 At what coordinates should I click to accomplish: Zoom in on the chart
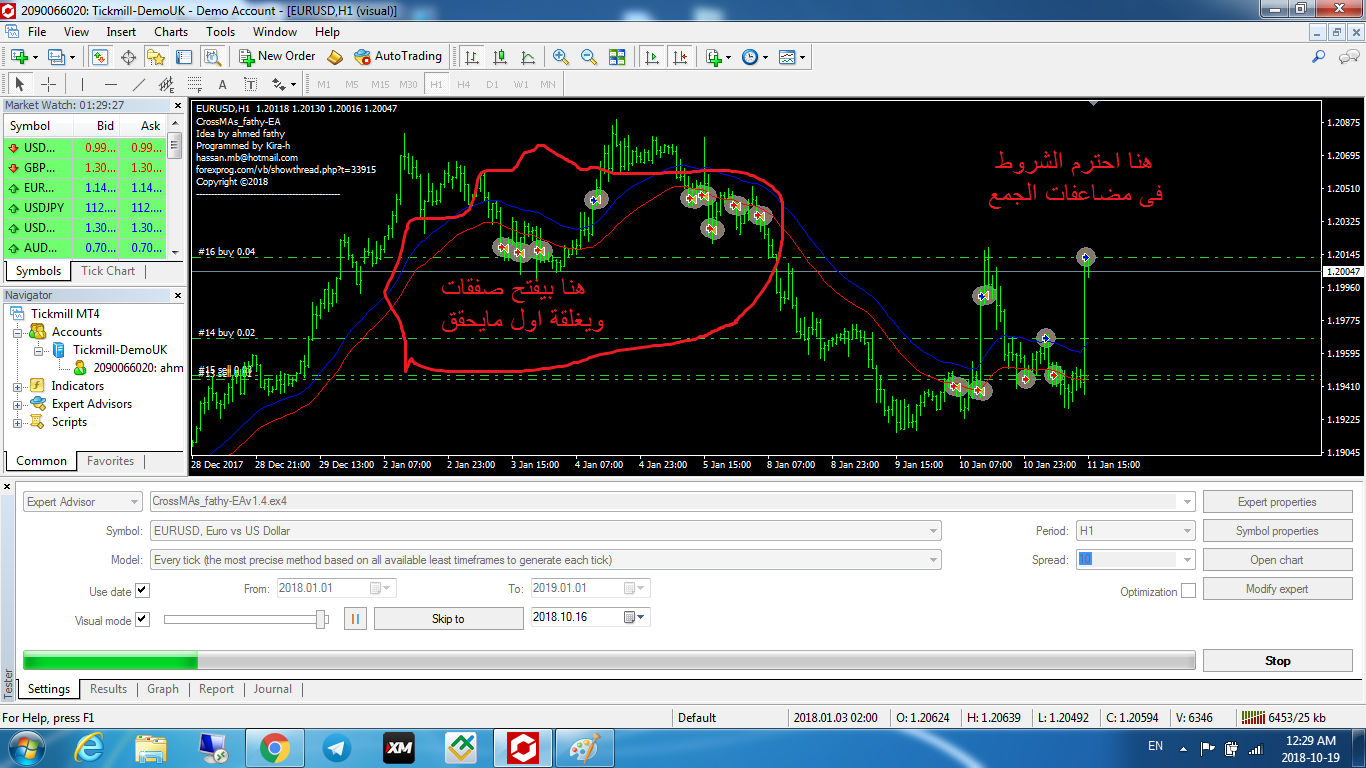(x=561, y=57)
